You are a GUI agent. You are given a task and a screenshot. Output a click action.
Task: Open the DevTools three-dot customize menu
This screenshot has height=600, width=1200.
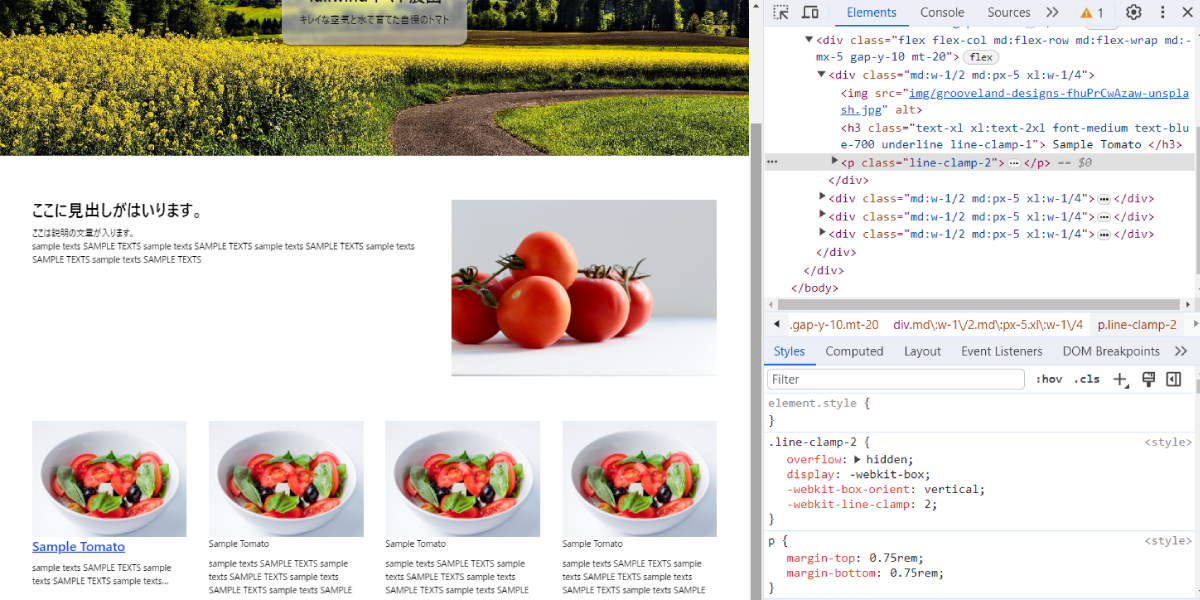[1163, 13]
